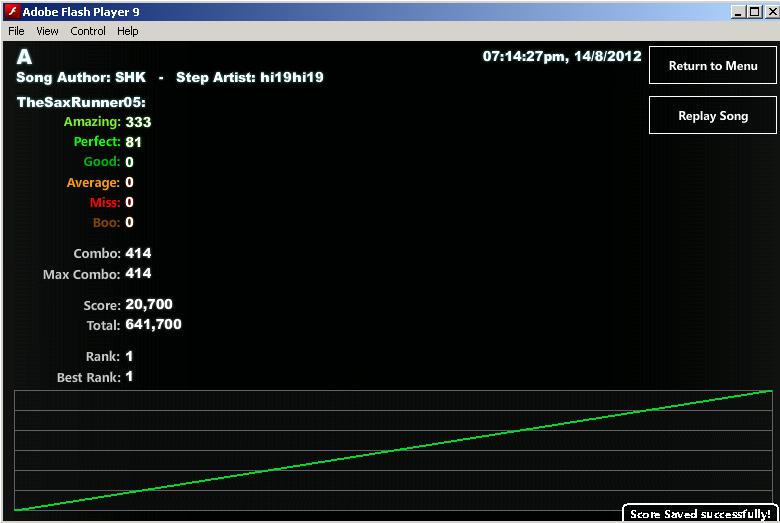Screen dimensions: 780x523
Task: Maximize the Flash Player window
Action: pyautogui.click(x=755, y=12)
